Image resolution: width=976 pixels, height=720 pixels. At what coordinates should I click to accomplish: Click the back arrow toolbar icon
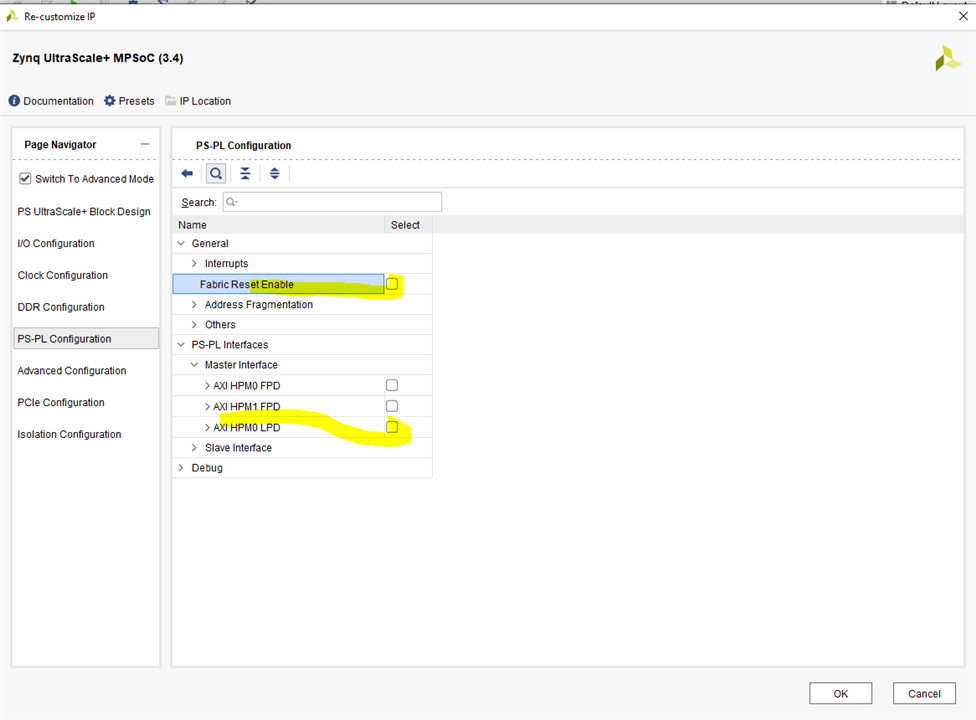[x=187, y=174]
